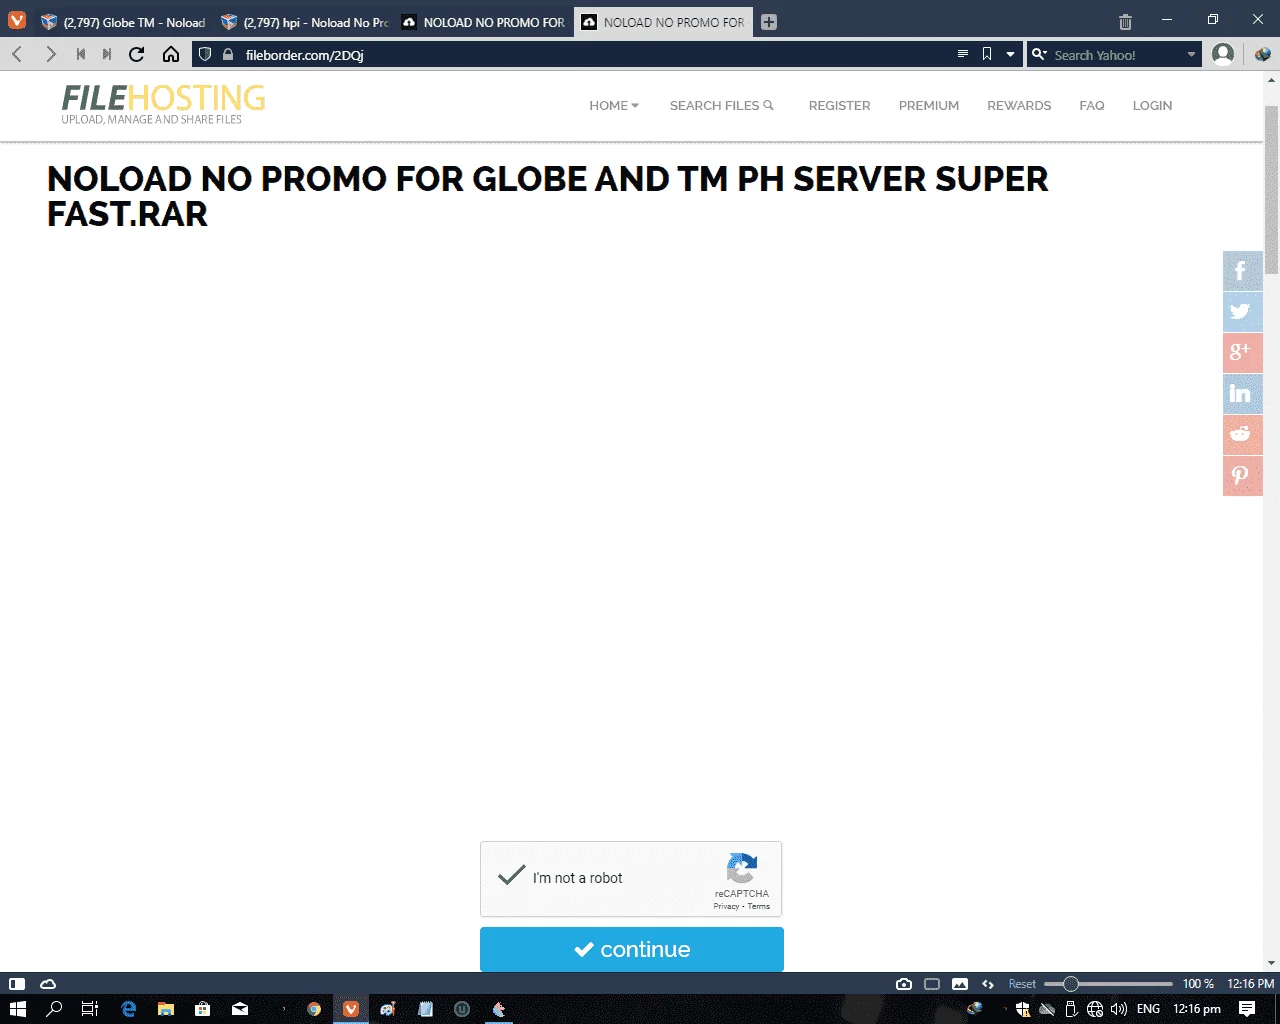The height and width of the screenshot is (1024, 1280).
Task: Share on Reddit via sidebar icon
Action: 1242,434
